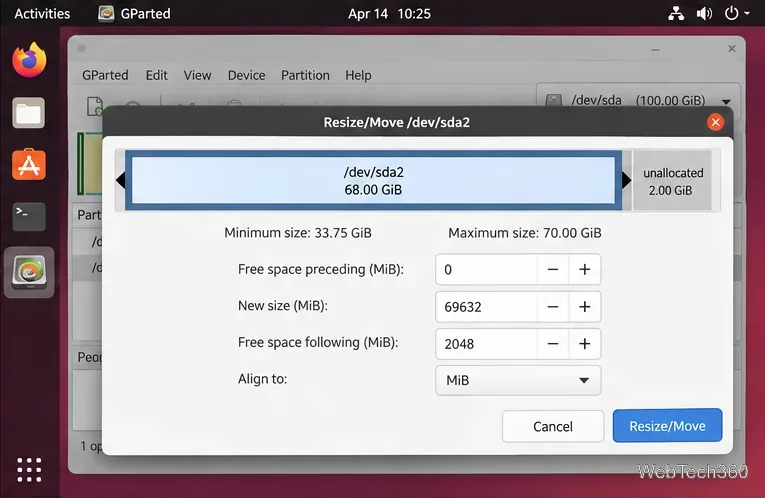Open the Device menu
Image resolution: width=765 pixels, height=498 pixels.
click(x=246, y=75)
